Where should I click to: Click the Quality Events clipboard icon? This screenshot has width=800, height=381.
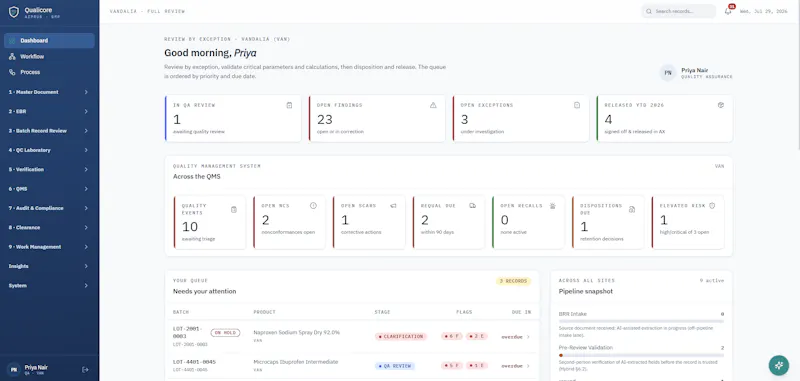click(234, 209)
